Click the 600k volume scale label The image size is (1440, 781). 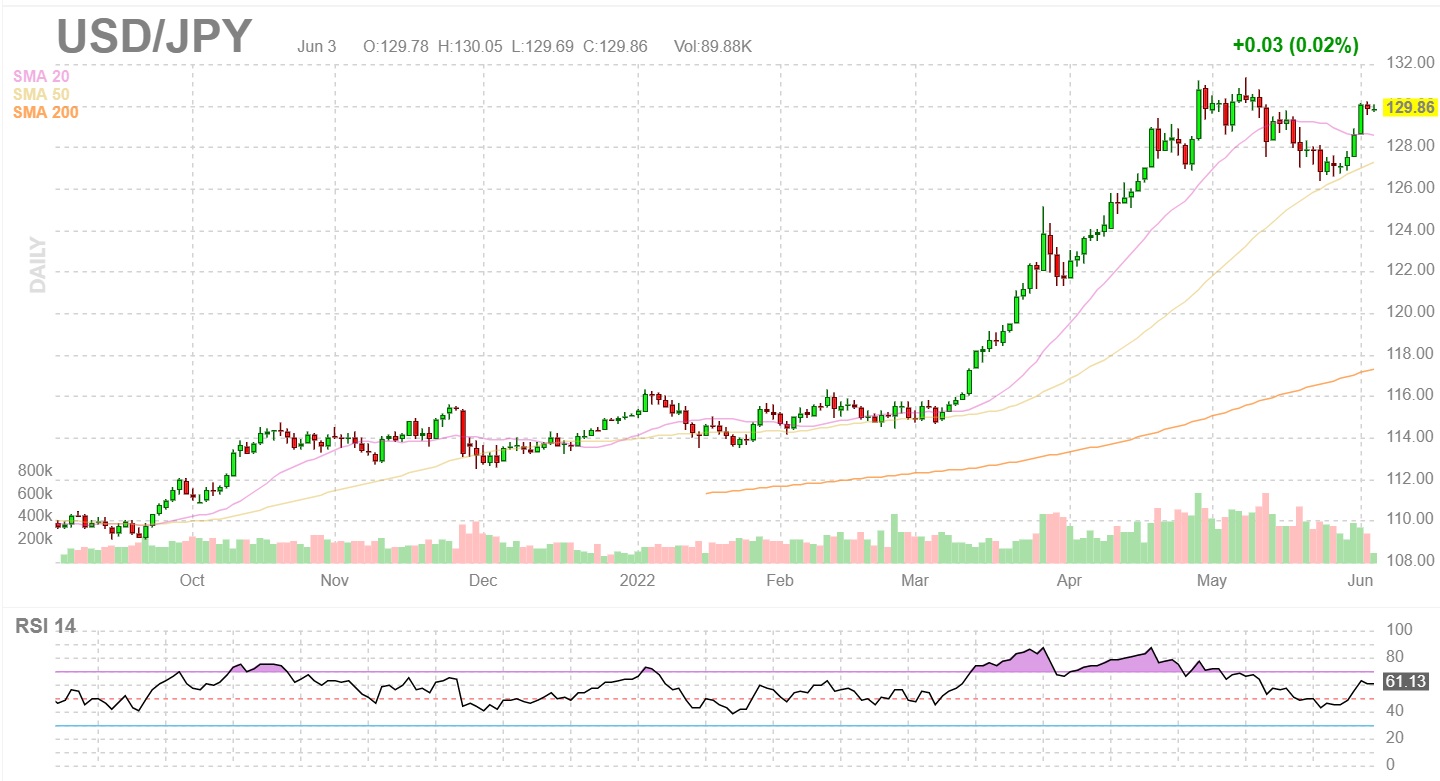point(35,494)
